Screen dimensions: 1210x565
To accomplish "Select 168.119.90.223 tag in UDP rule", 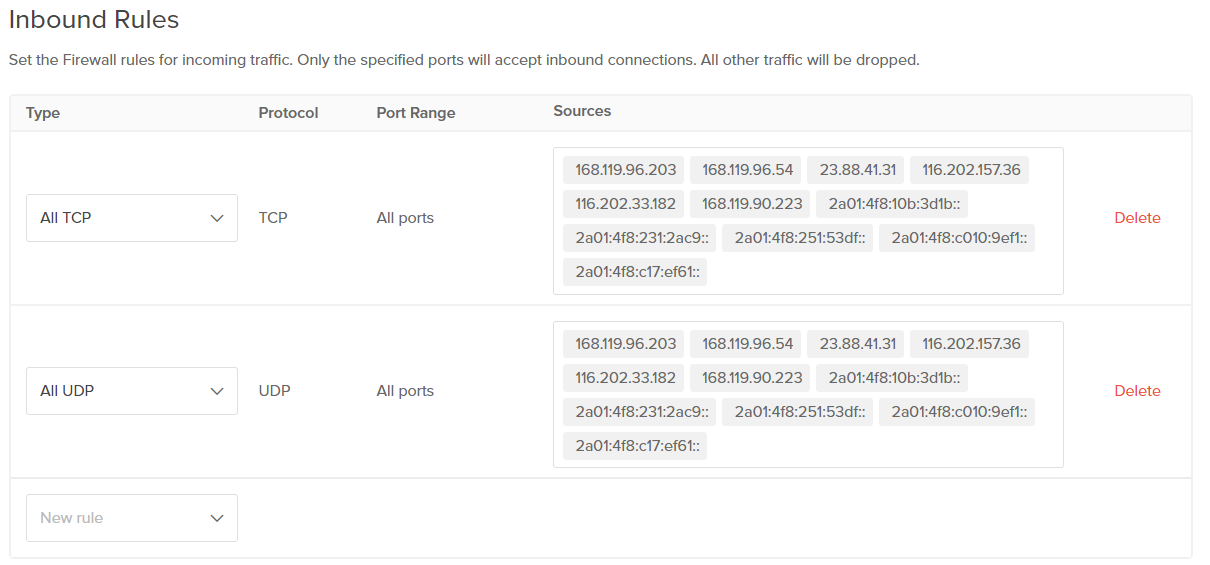I will click(752, 378).
